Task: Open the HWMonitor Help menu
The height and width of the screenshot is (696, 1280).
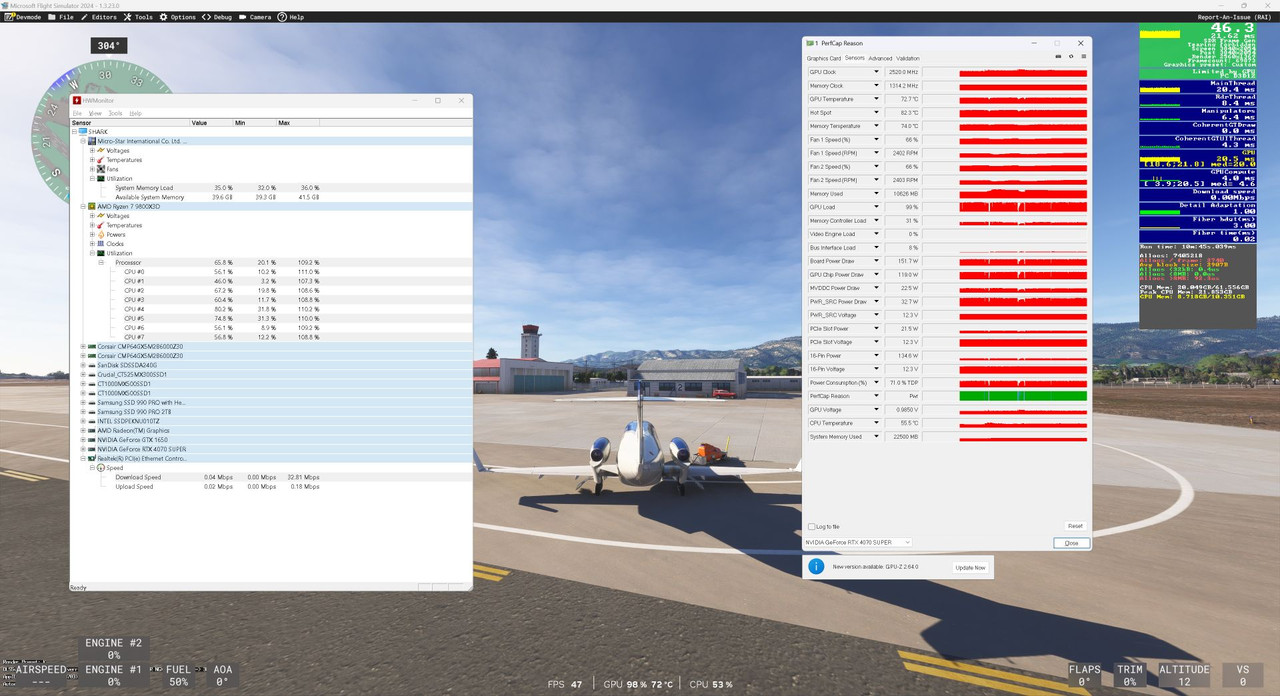Action: tap(136, 113)
